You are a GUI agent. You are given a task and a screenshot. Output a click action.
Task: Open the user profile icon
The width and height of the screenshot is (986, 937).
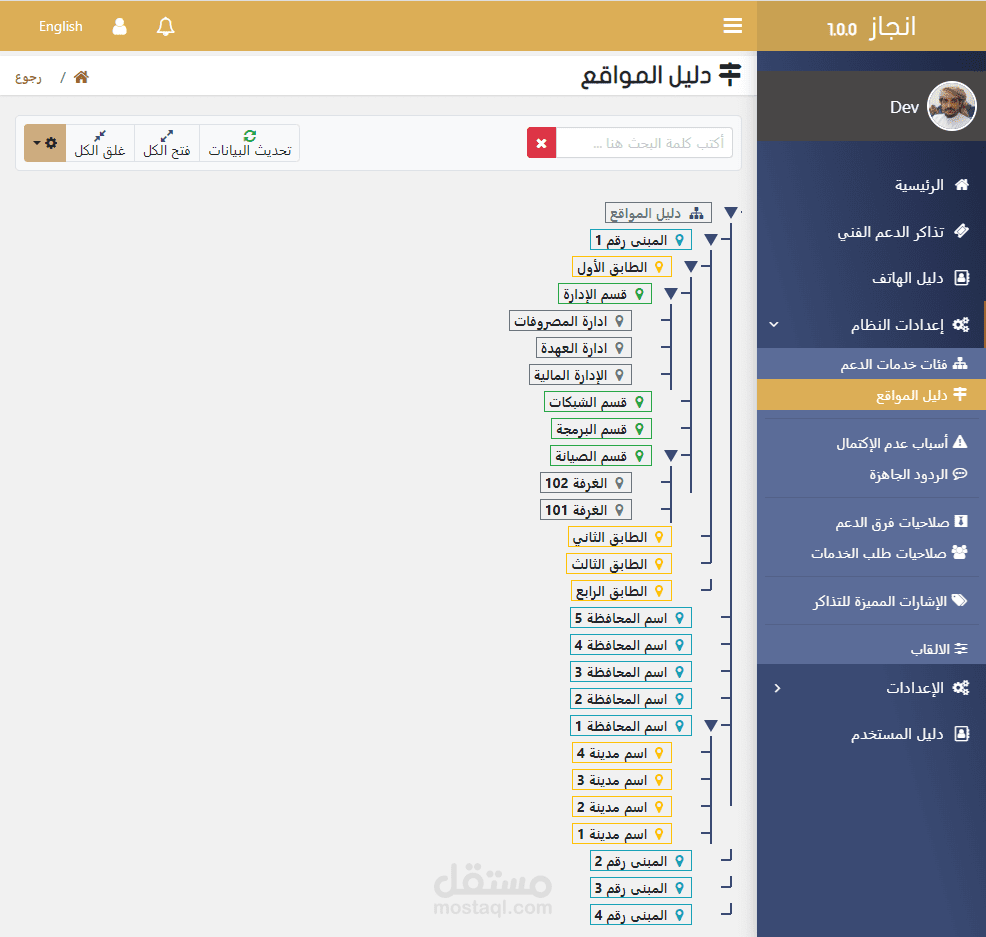point(120,27)
